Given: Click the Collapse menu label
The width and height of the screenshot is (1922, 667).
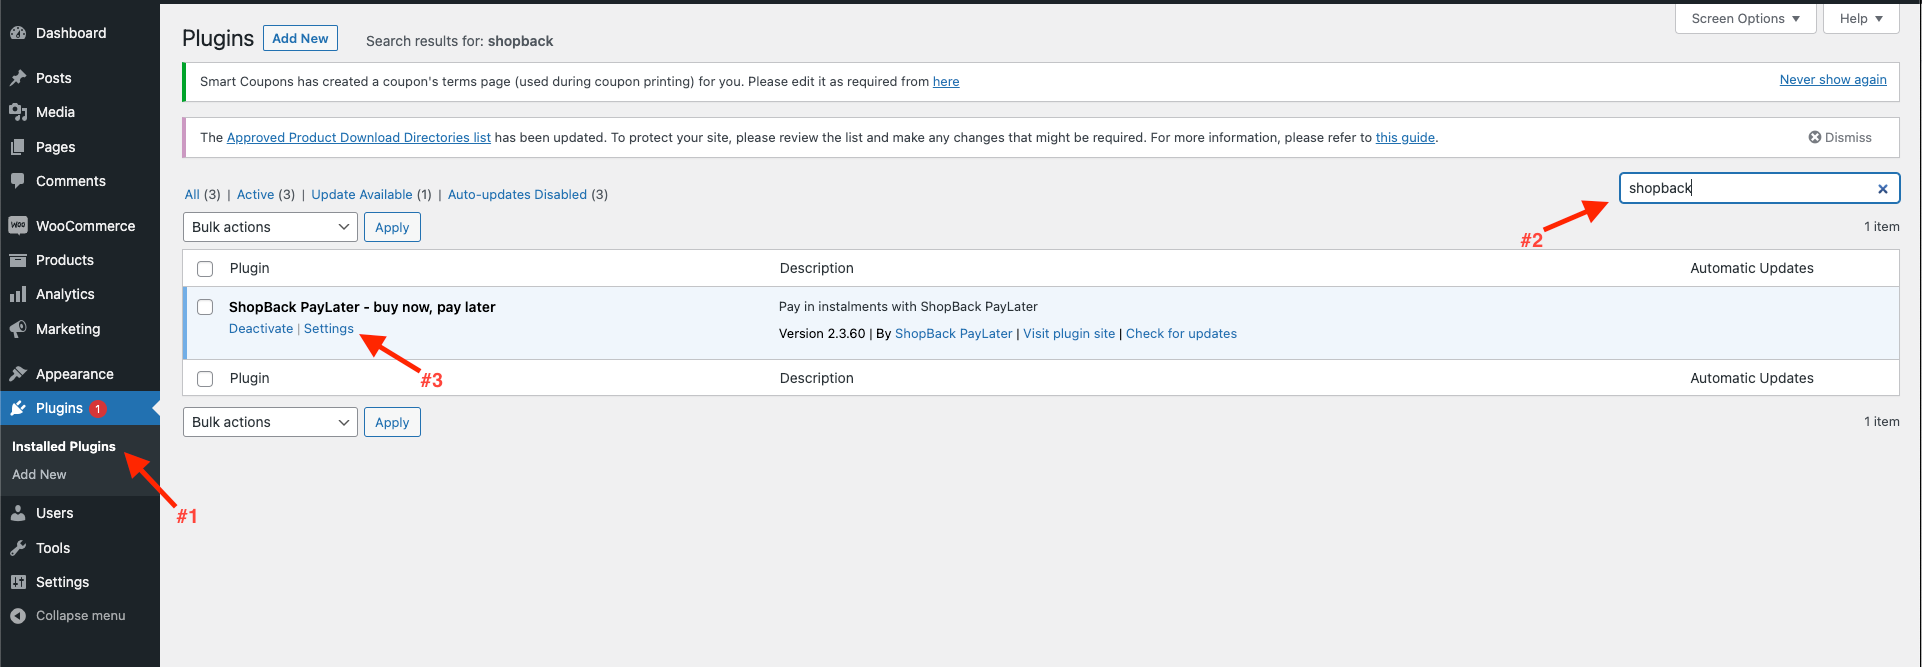Looking at the screenshot, I should click(x=81, y=616).
